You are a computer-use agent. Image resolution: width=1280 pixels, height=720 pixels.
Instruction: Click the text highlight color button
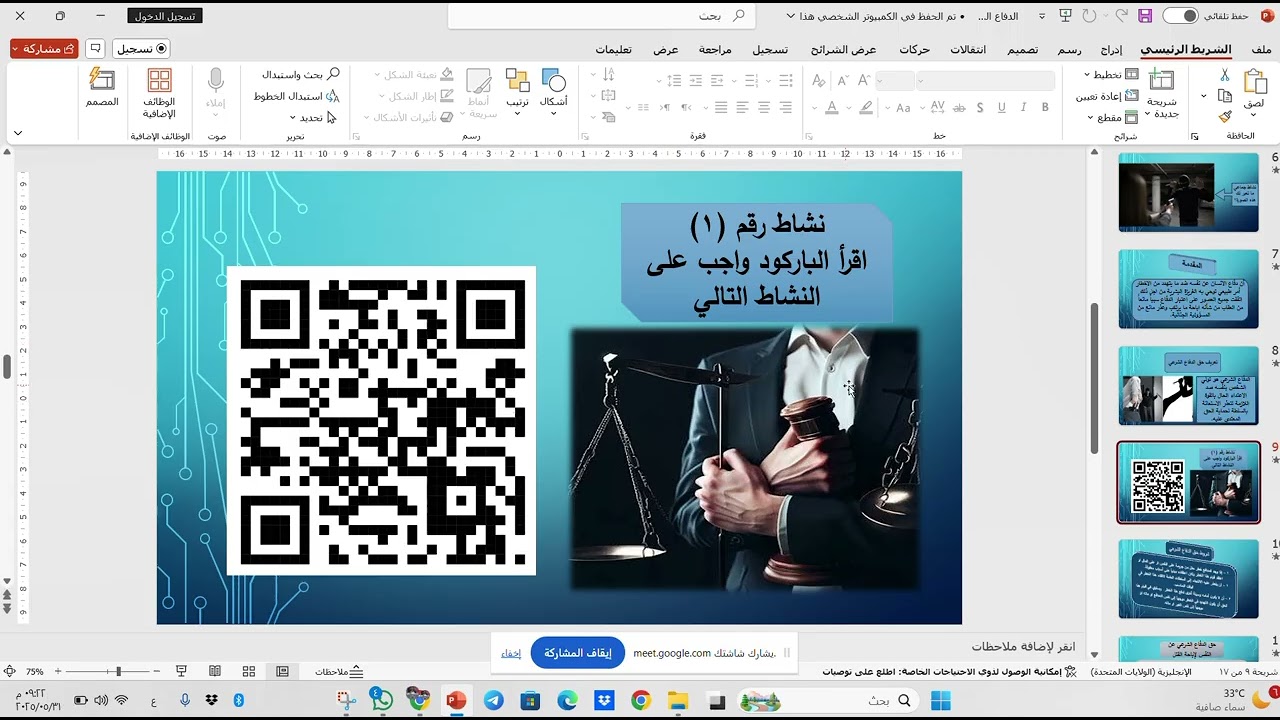pyautogui.click(x=864, y=107)
